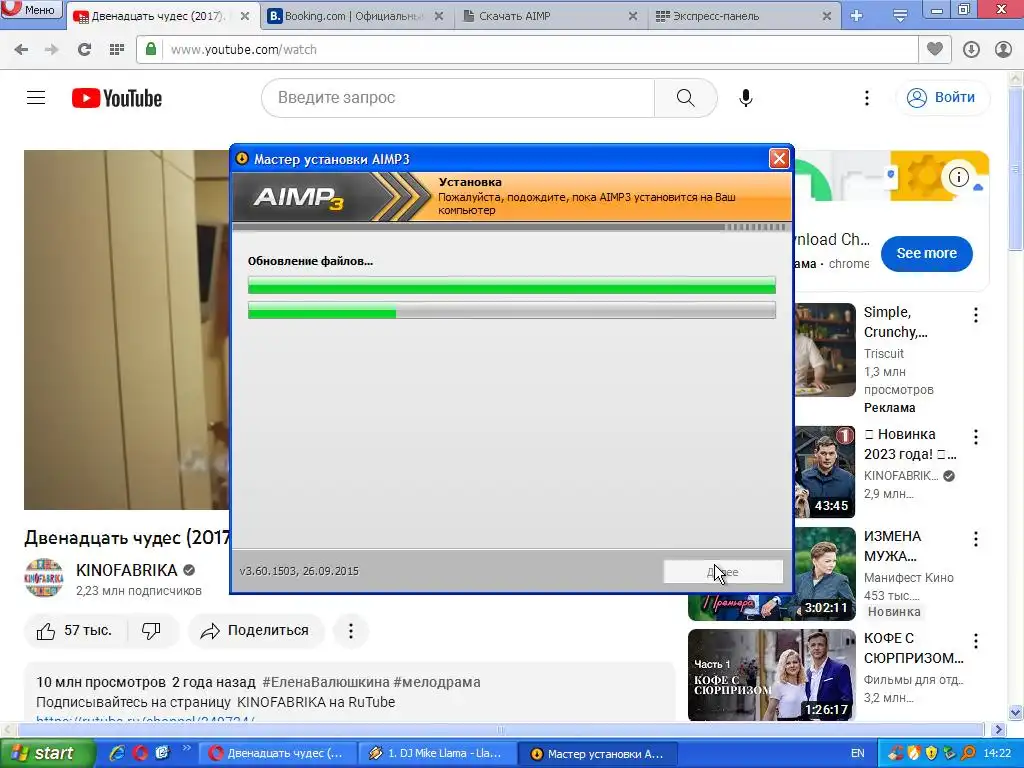Open the ИЗМЕНА МУЖА video title
This screenshot has height=768, width=1024.
click(x=892, y=546)
